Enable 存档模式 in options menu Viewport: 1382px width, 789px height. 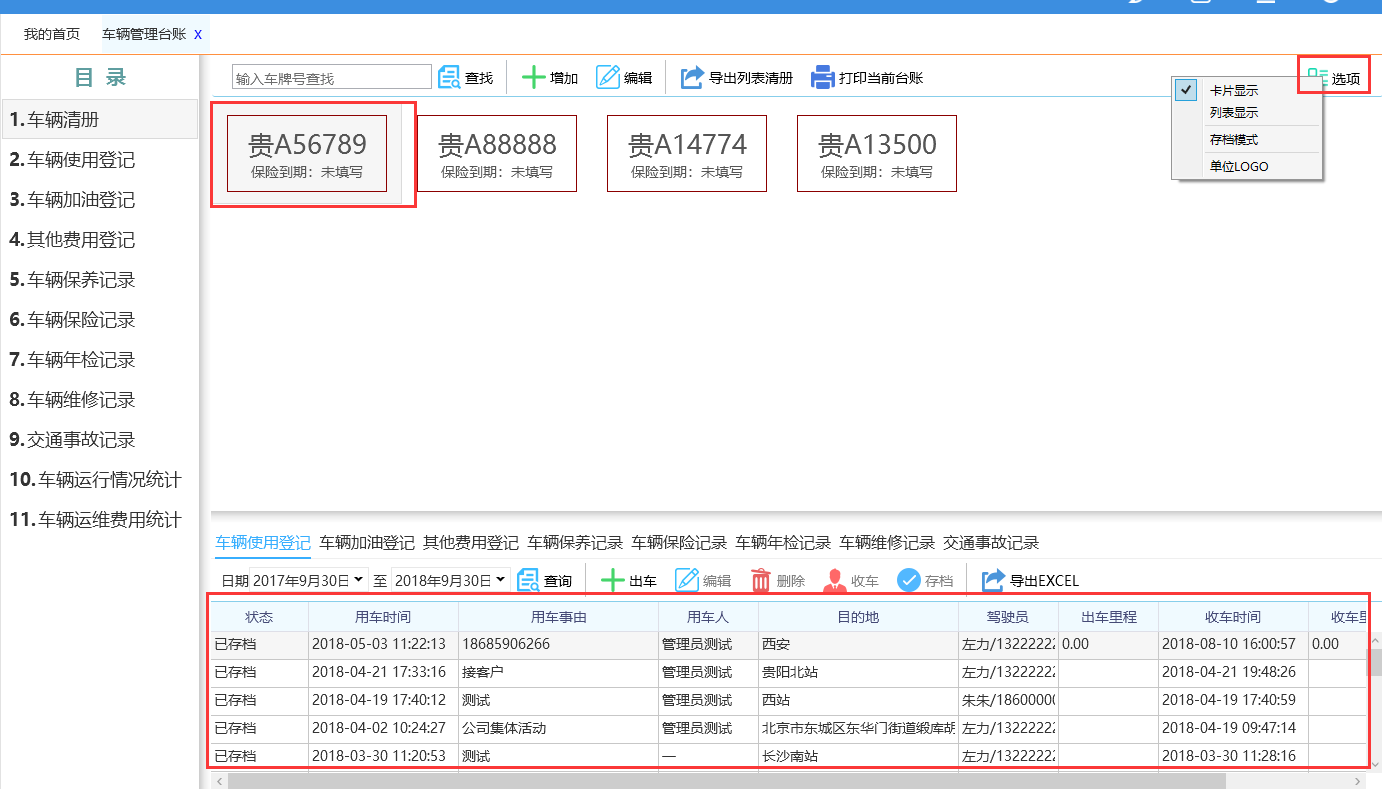[x=1234, y=140]
